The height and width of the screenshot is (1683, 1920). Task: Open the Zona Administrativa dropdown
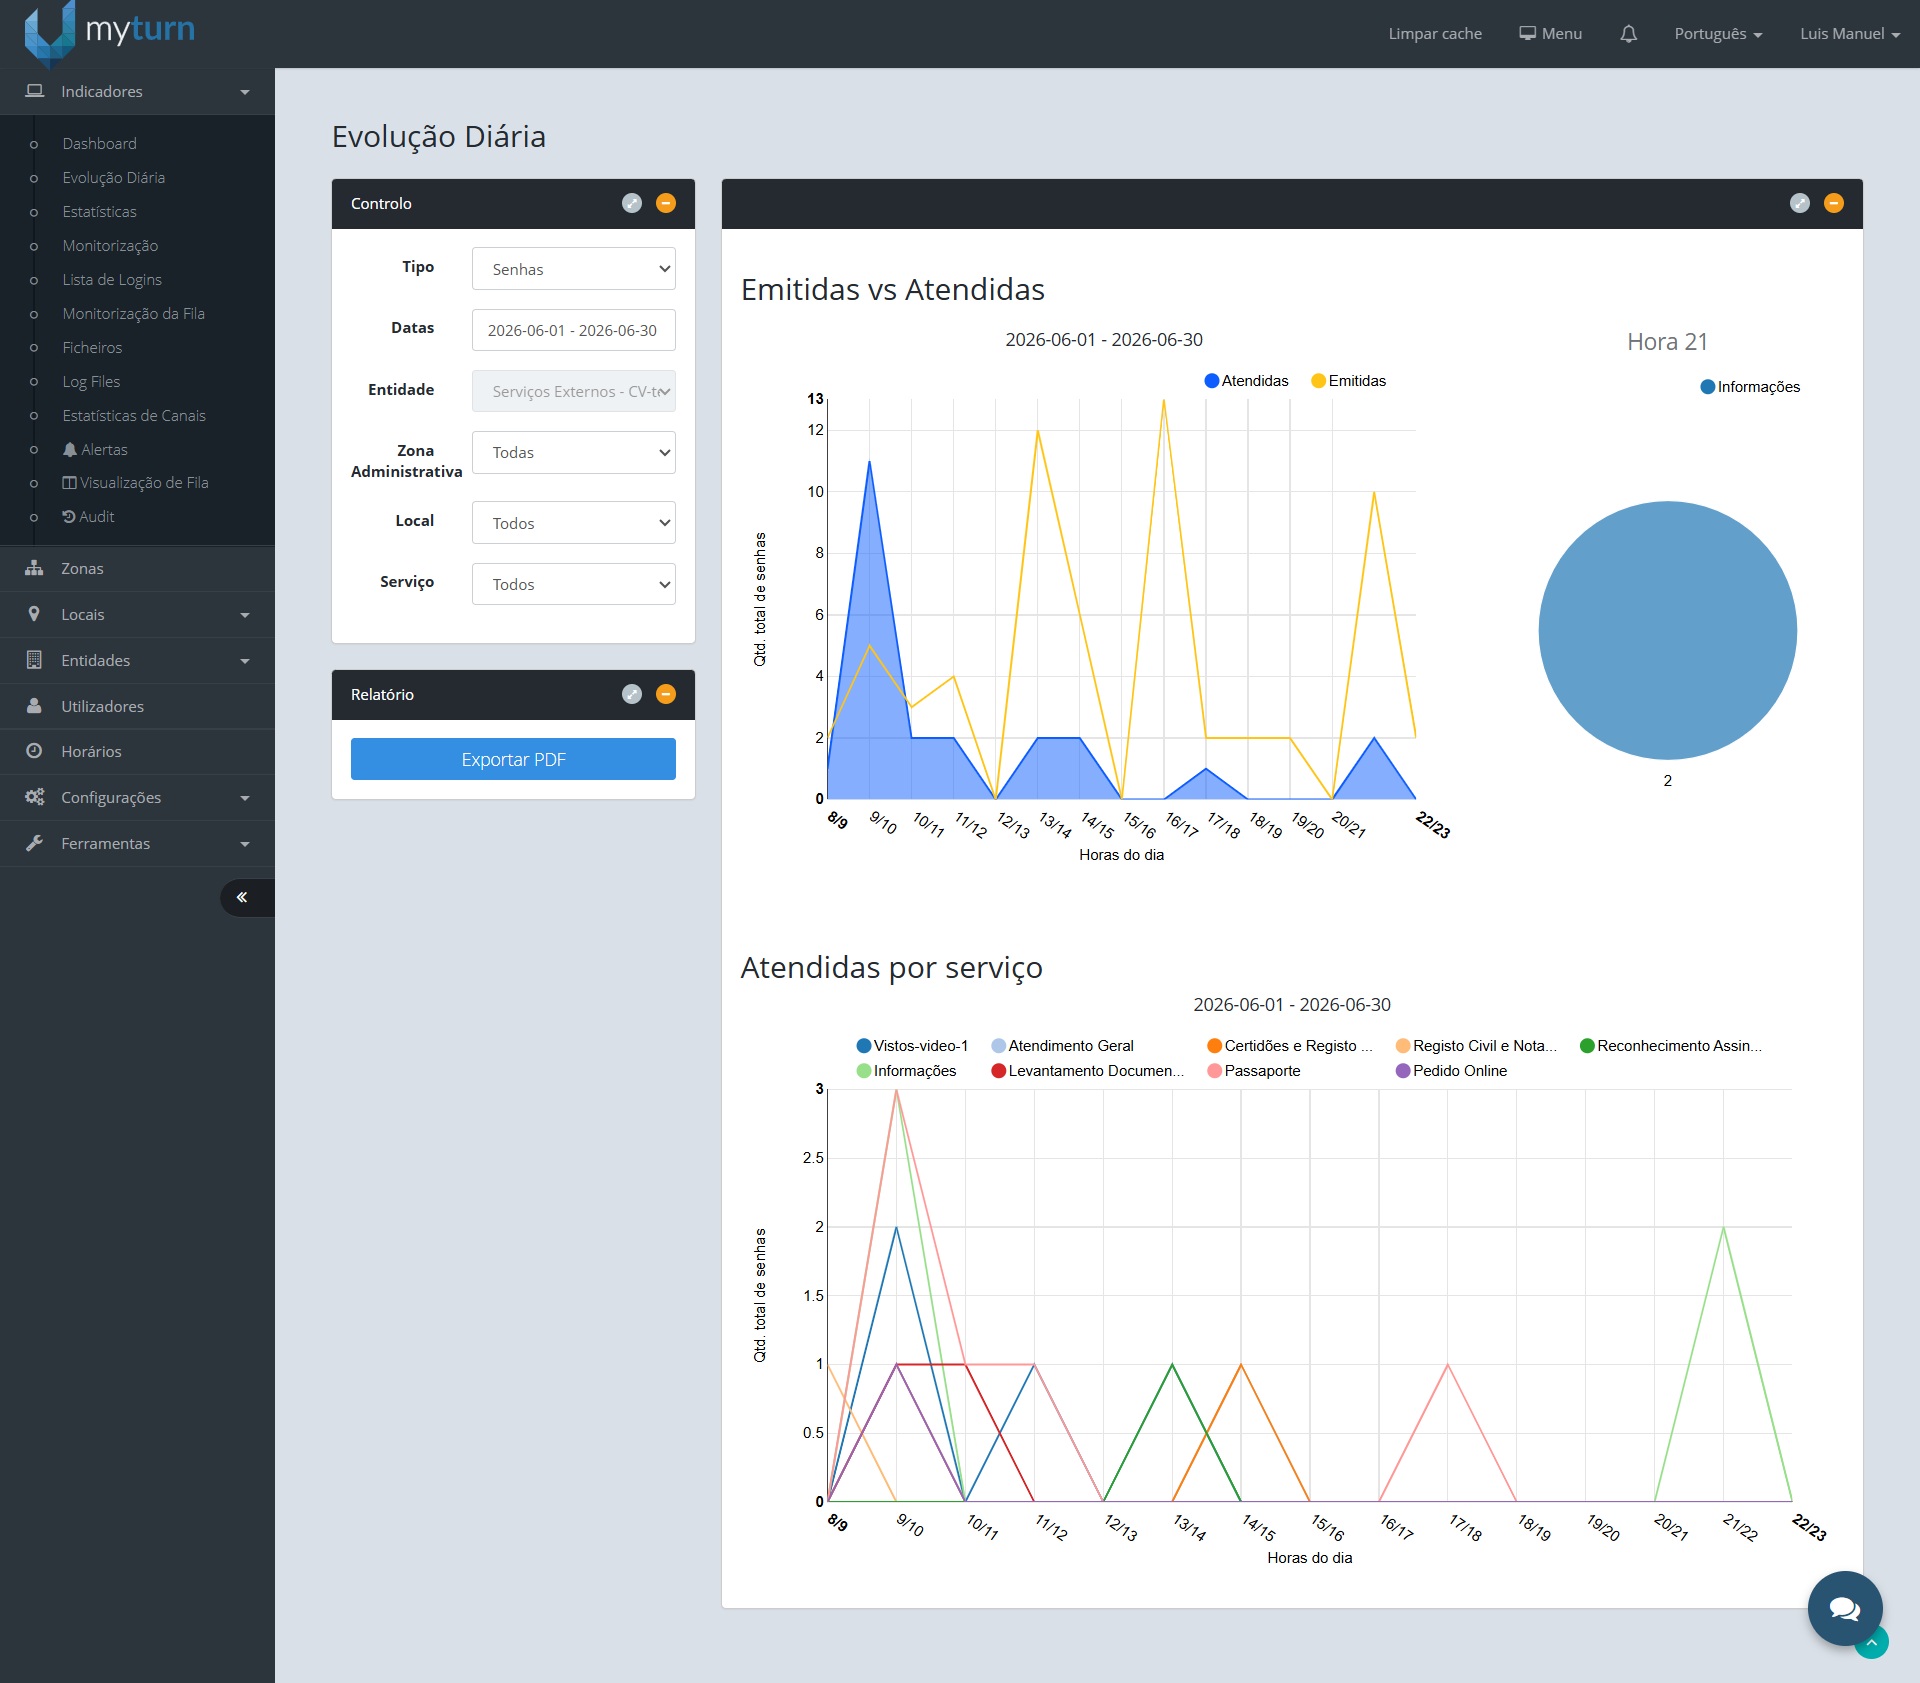point(574,452)
